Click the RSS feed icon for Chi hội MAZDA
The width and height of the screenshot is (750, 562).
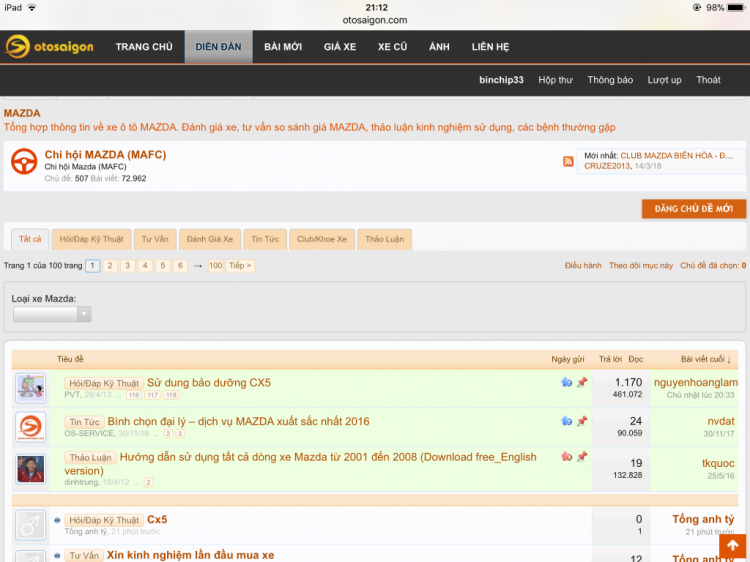click(568, 161)
